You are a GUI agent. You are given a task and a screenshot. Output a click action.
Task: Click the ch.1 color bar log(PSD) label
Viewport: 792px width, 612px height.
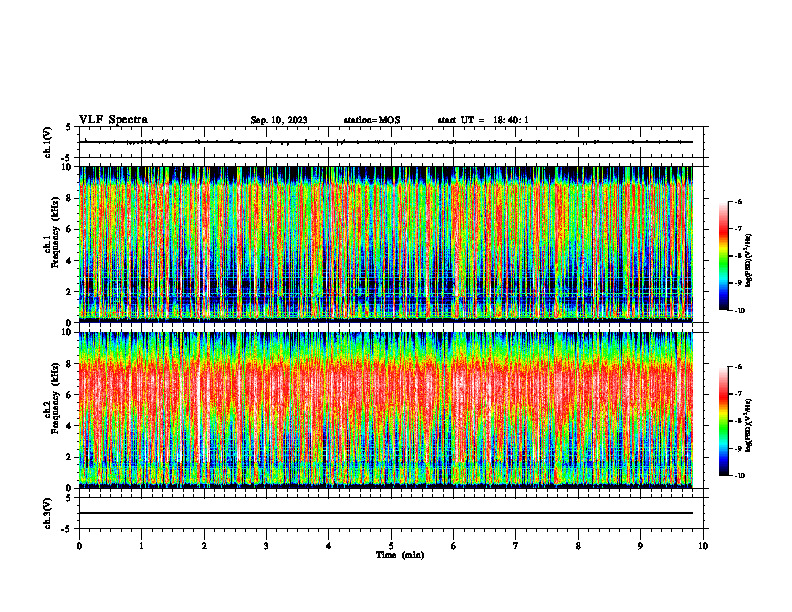coord(748,261)
